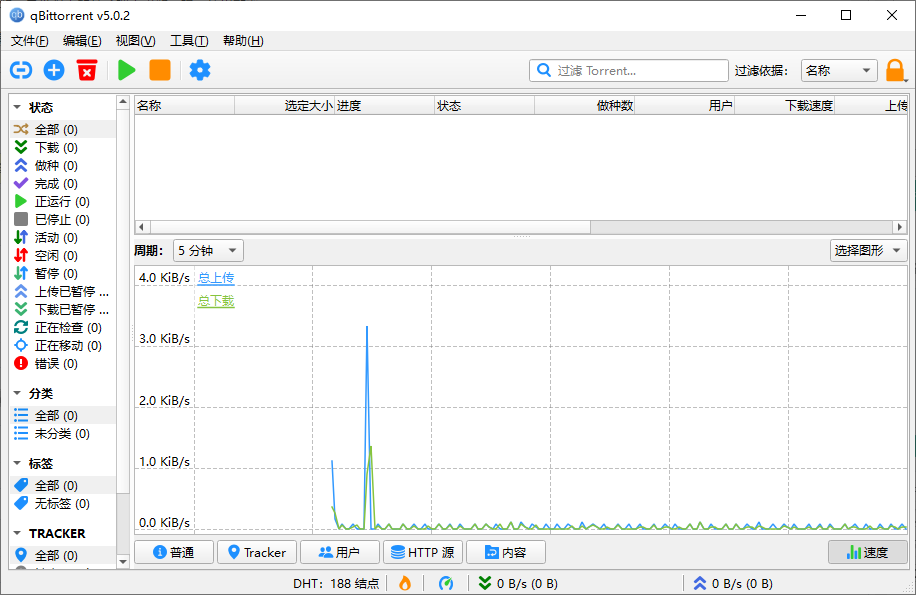The width and height of the screenshot is (916, 595).
Task: Click upload speed indicator in status bar
Action: click(733, 583)
